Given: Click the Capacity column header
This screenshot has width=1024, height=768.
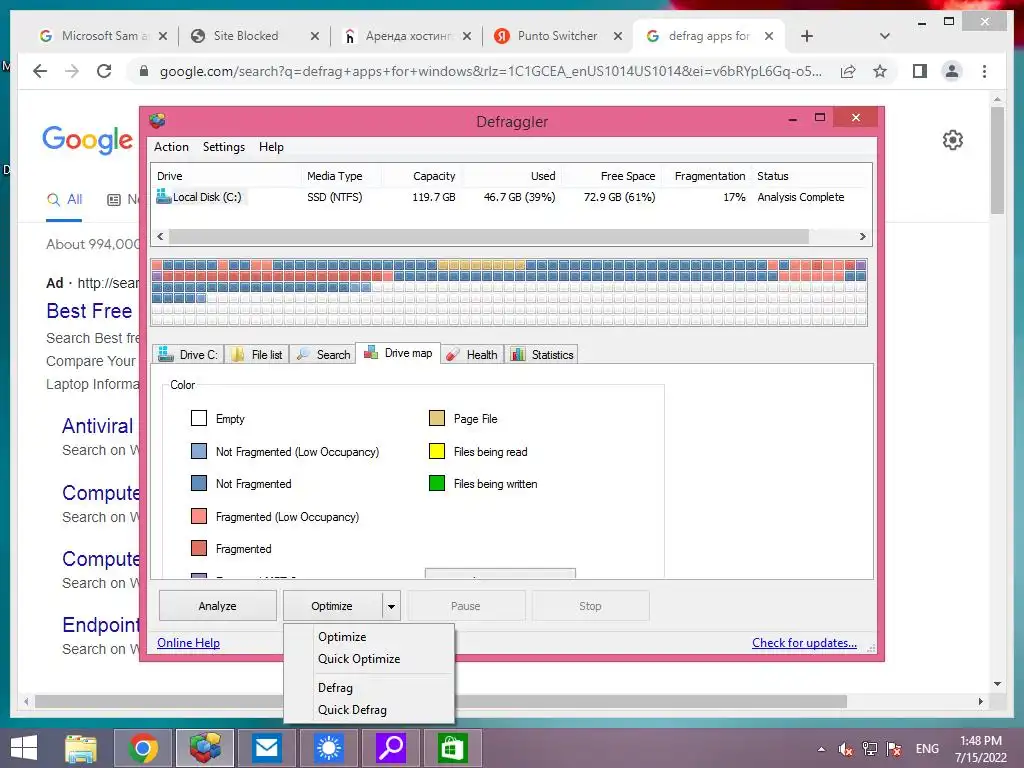Looking at the screenshot, I should [x=423, y=176].
